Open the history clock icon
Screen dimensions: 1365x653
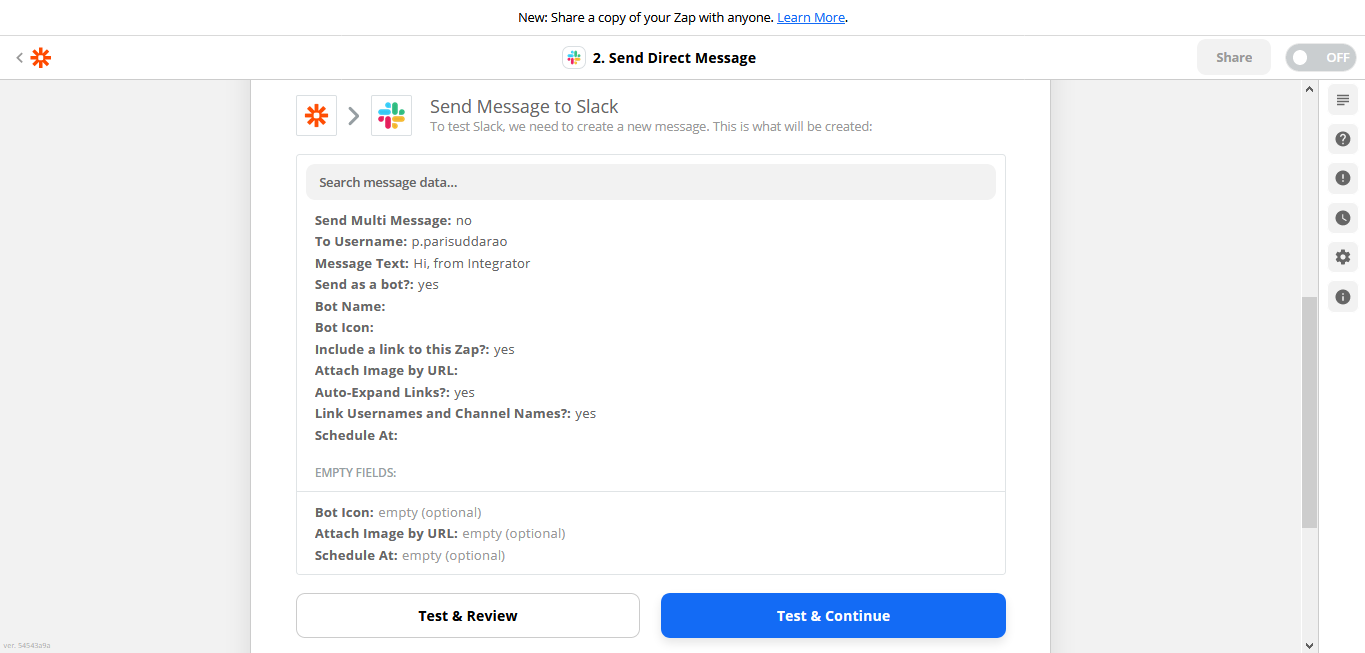point(1342,218)
